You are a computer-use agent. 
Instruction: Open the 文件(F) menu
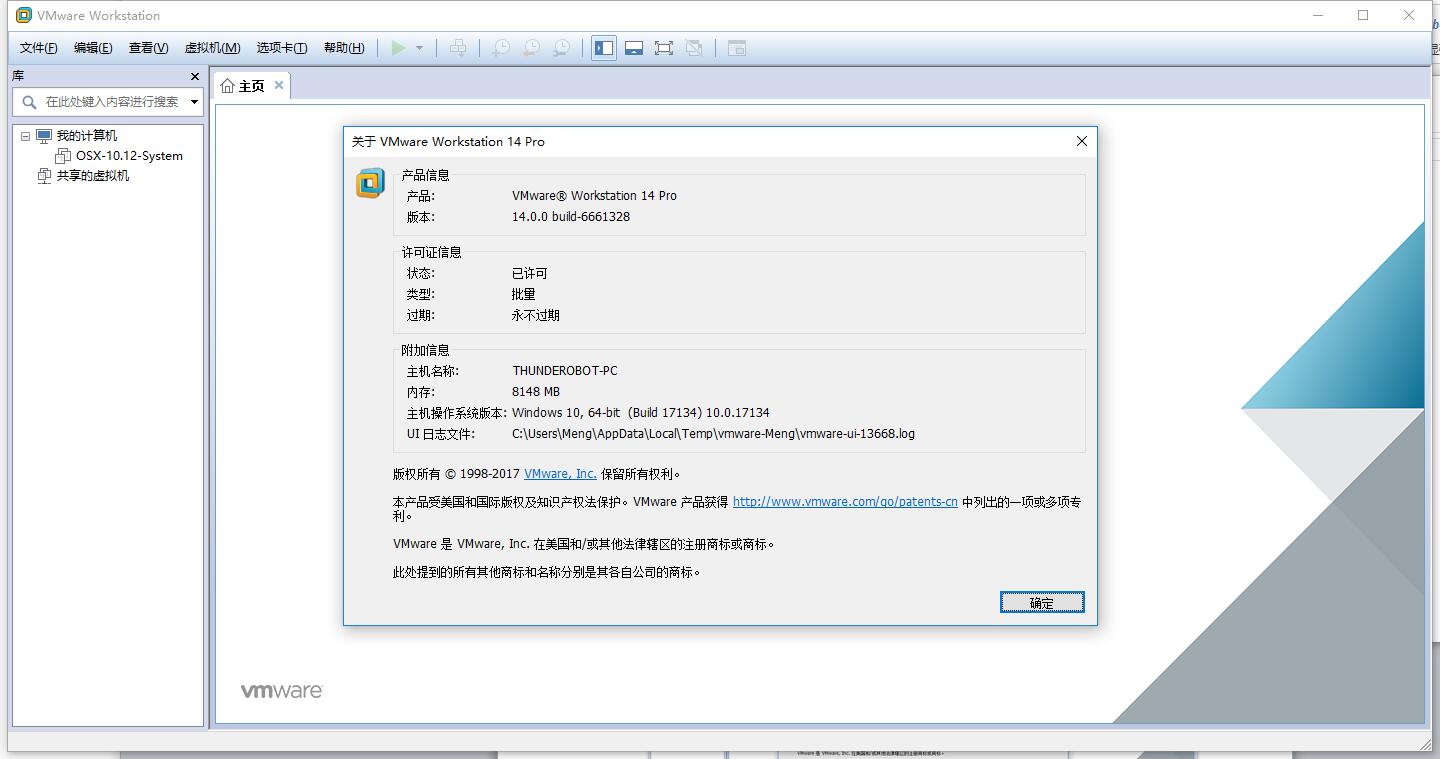pos(39,48)
